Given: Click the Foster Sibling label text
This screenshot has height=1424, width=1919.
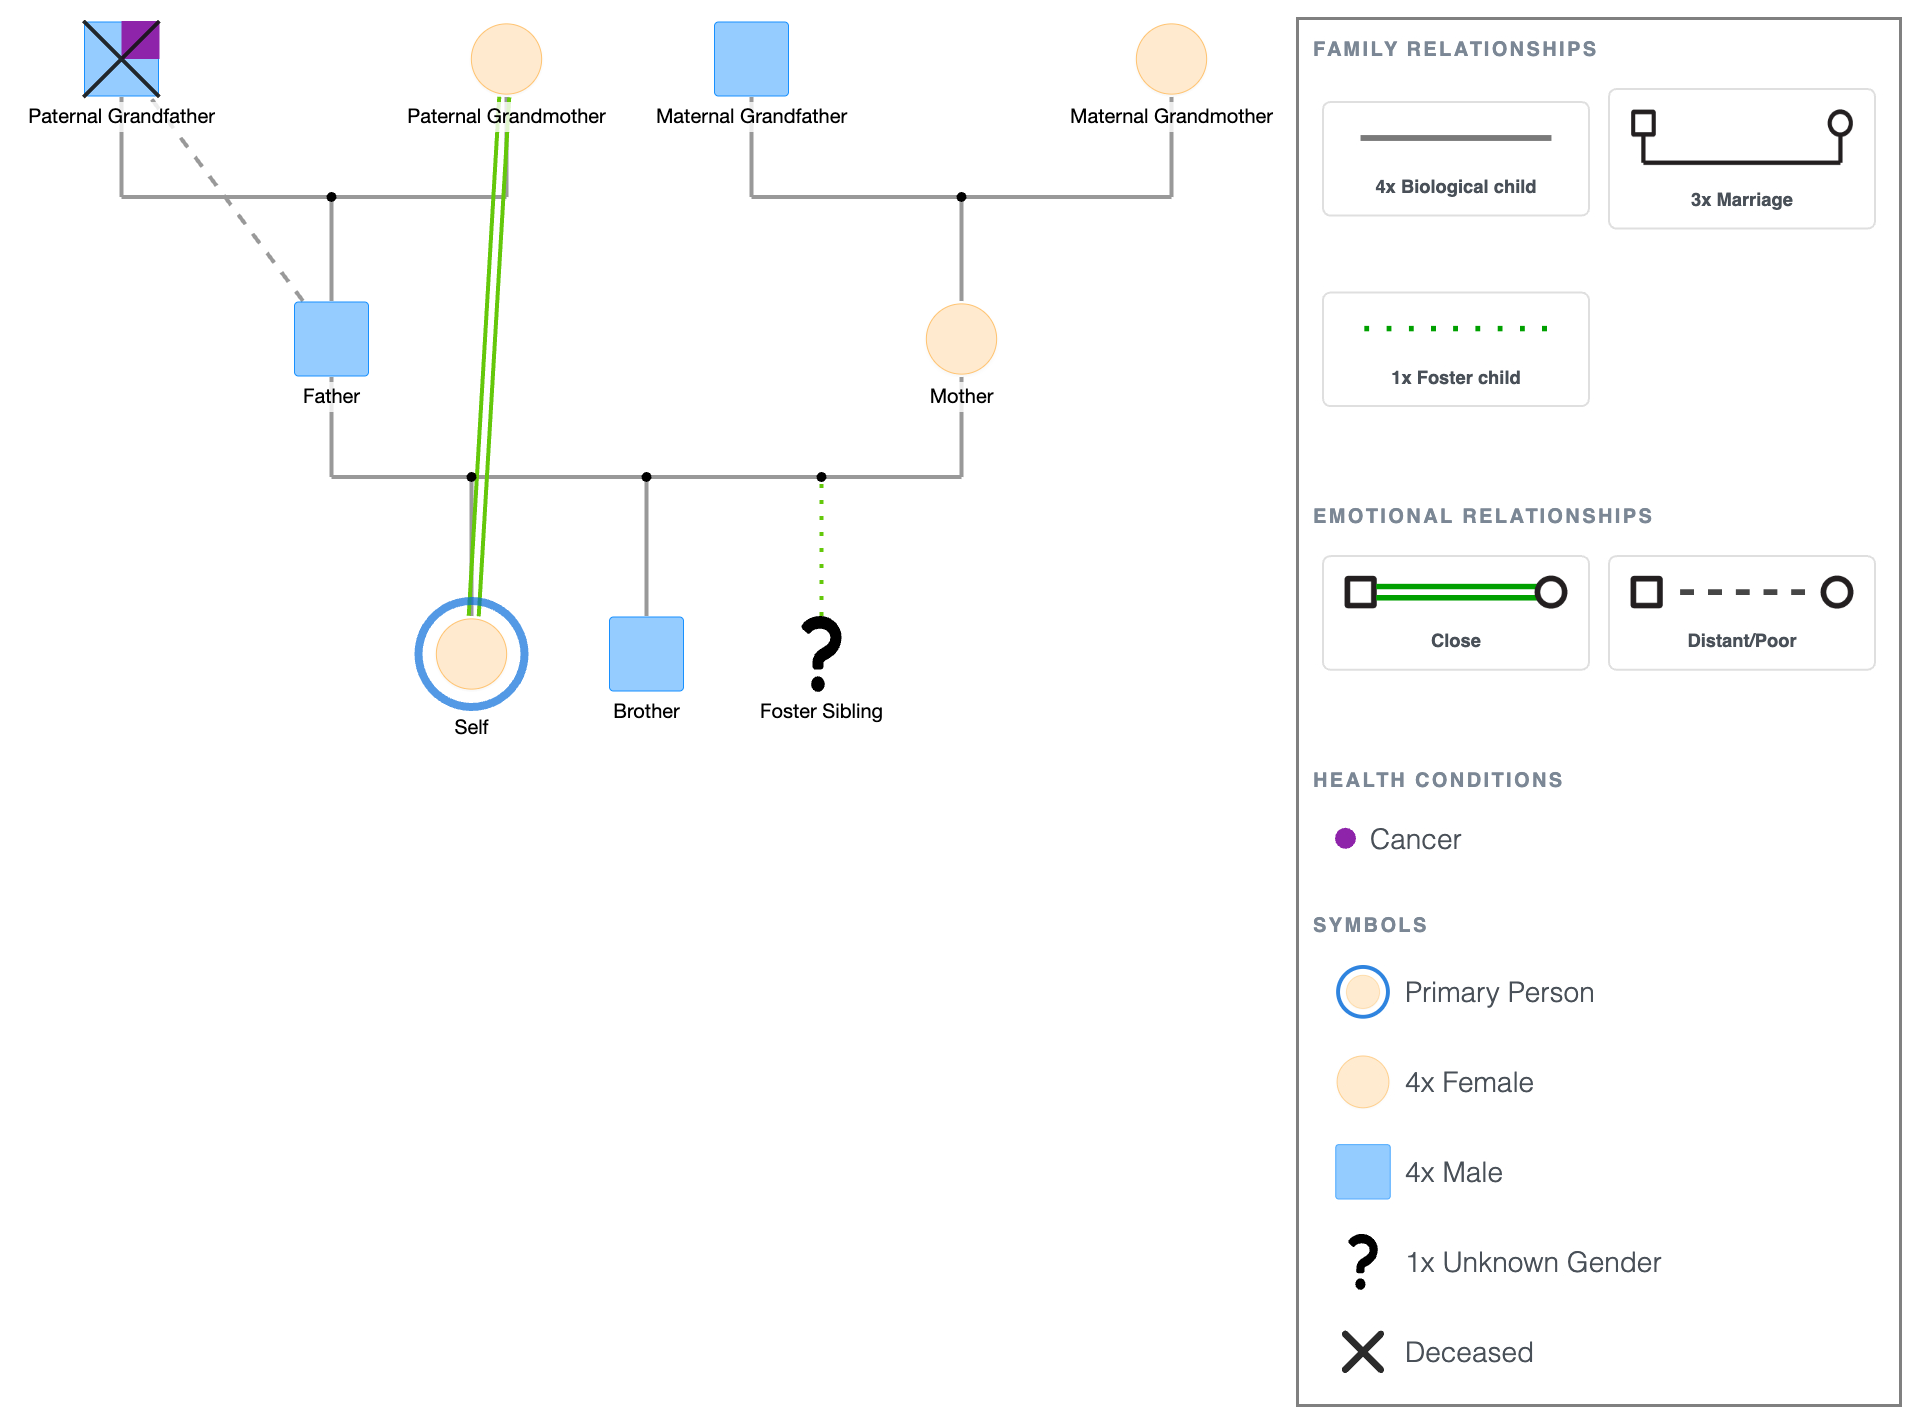Looking at the screenshot, I should pyautogui.click(x=821, y=711).
